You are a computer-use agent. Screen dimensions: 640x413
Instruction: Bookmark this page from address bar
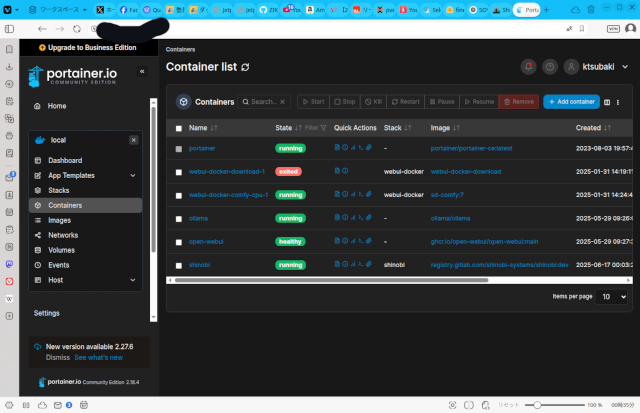[582, 29]
